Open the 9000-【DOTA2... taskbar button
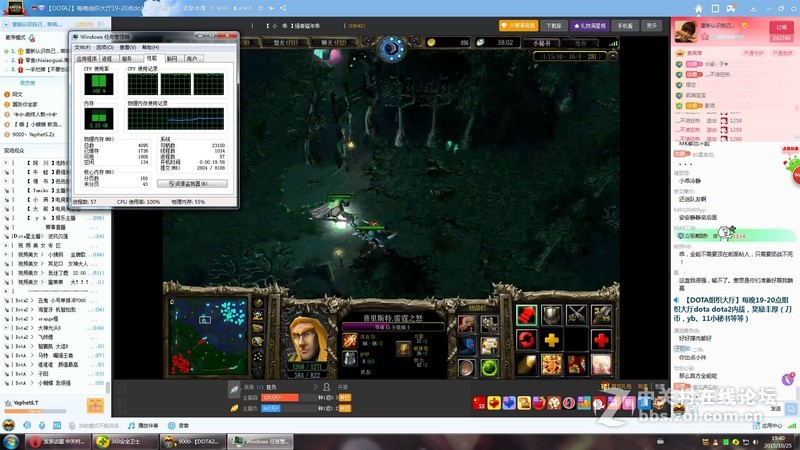The width and height of the screenshot is (800, 450). (x=191, y=441)
